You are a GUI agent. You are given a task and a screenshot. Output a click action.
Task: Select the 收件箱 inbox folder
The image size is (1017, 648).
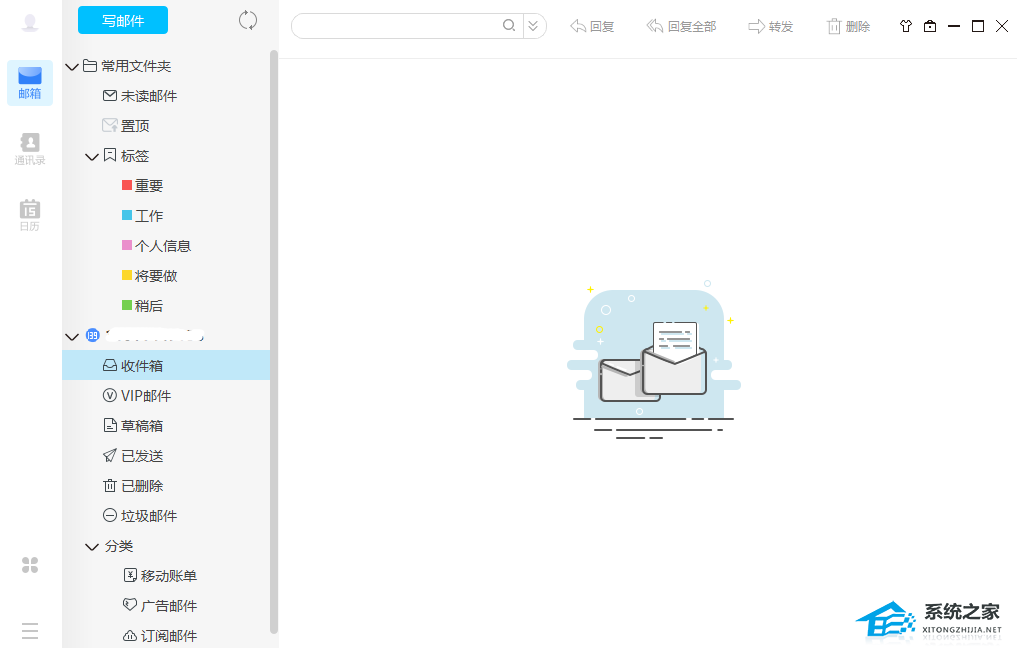pos(142,366)
